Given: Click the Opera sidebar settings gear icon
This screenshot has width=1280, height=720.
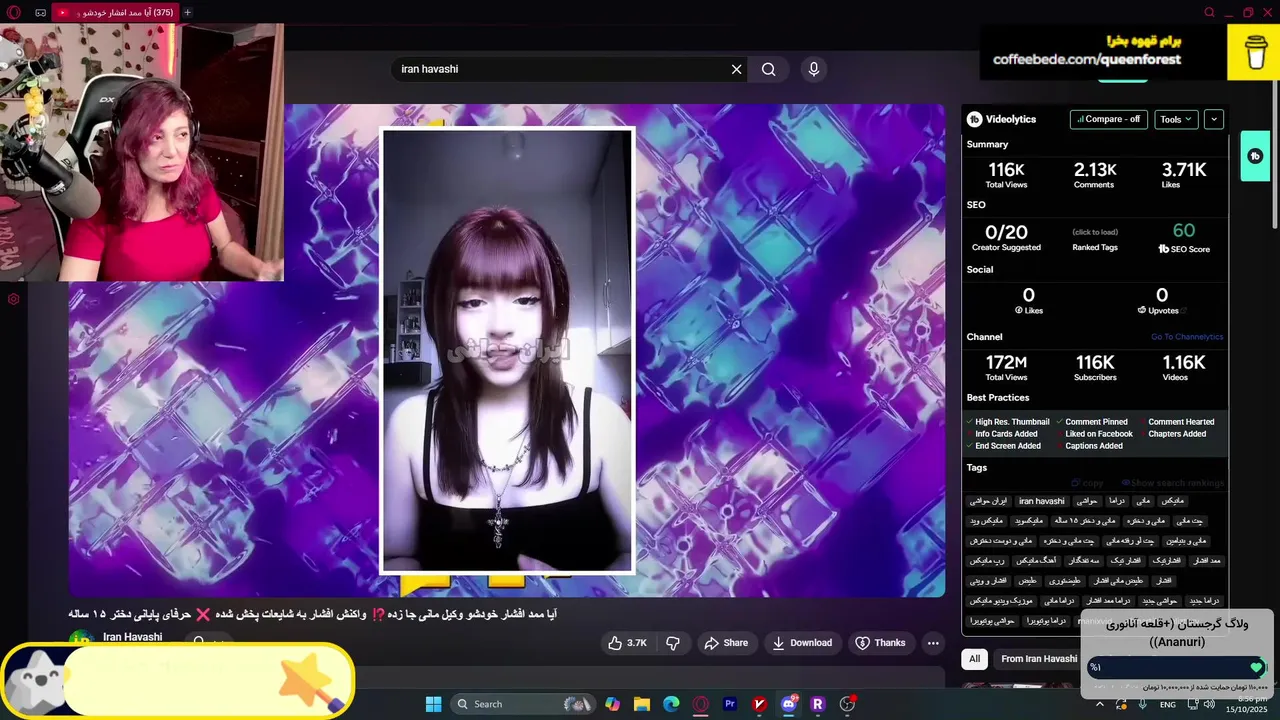Looking at the screenshot, I should click(14, 299).
